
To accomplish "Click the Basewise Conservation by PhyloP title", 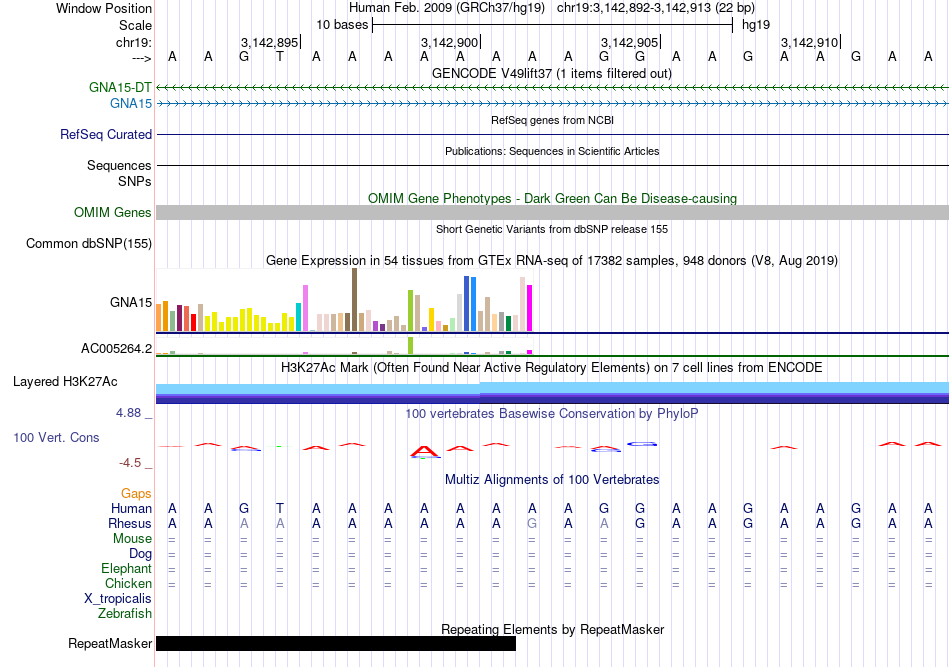I will pos(552,414).
